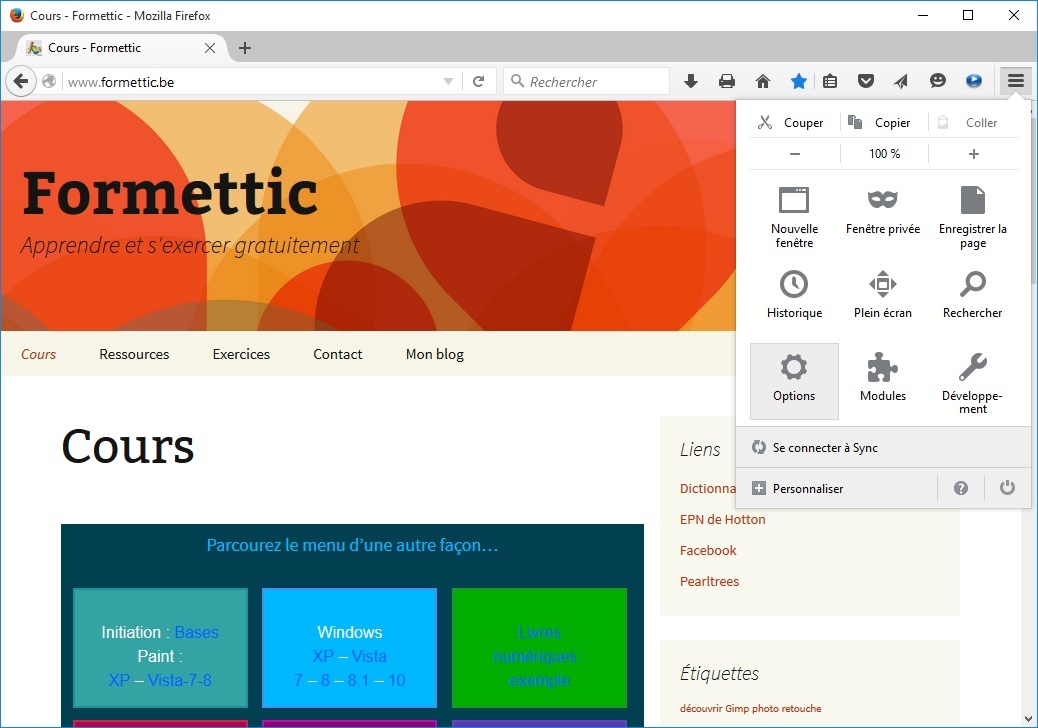Select Copier in the edit controls

pos(884,122)
